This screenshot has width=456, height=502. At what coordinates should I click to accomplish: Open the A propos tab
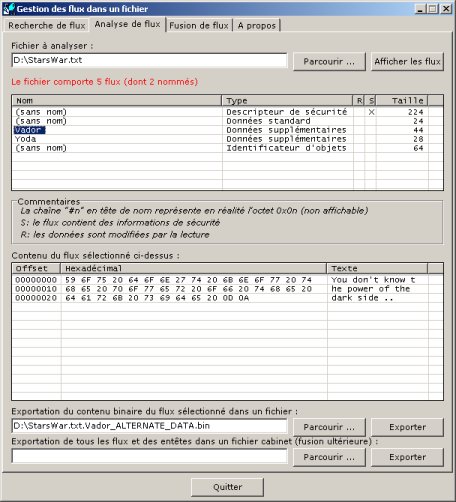point(257,25)
